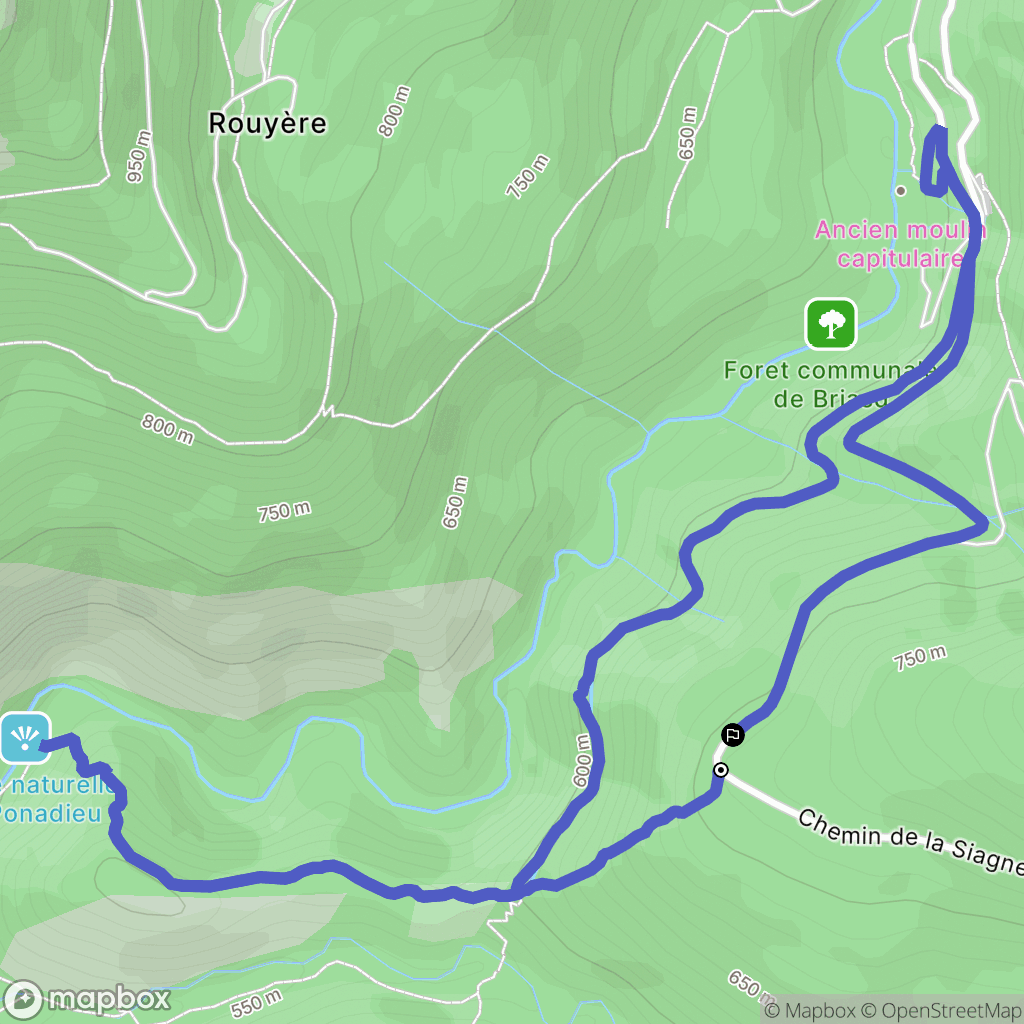1024x1024 pixels.
Task: Click the 550 m contour label
Action: click(x=256, y=1003)
